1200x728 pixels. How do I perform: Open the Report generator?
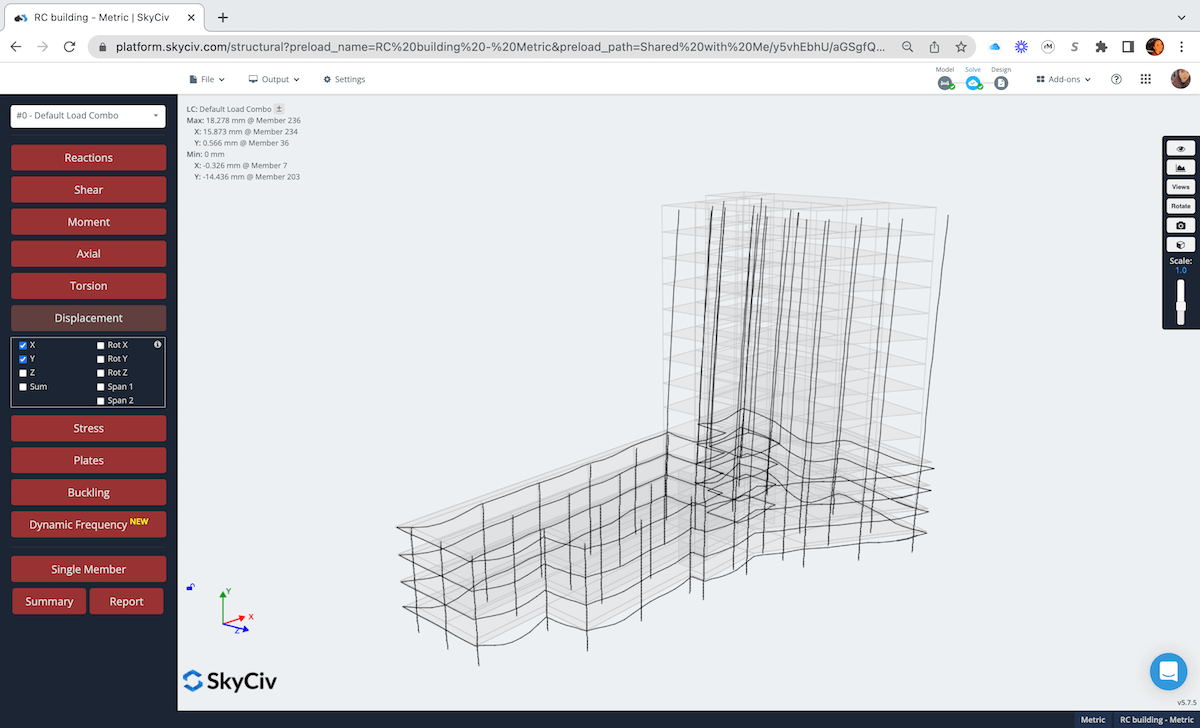coord(126,601)
